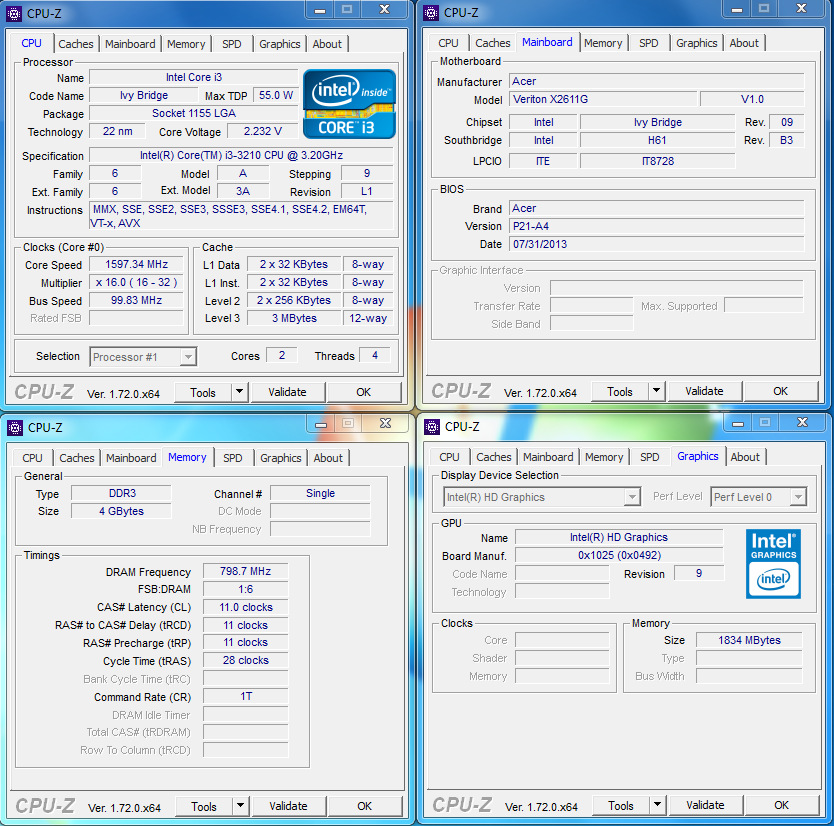Click Tools button in Memory window

(x=204, y=806)
